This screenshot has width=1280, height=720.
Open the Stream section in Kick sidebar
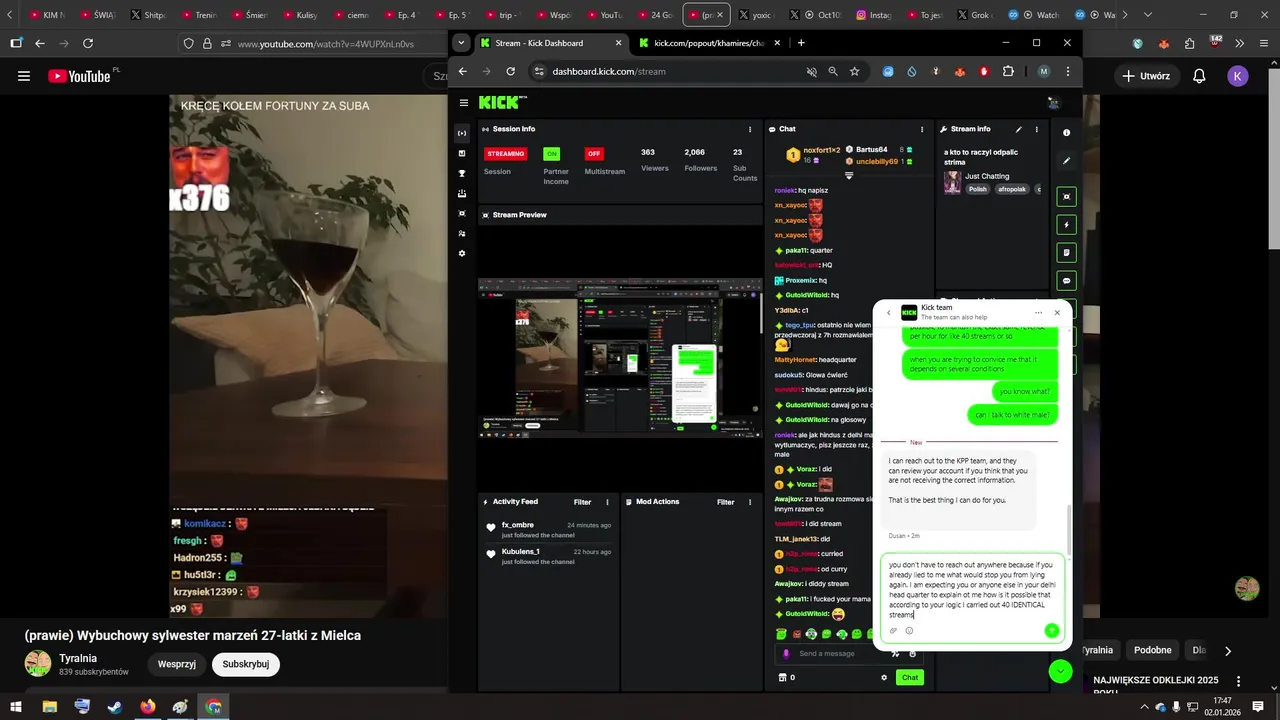462,133
